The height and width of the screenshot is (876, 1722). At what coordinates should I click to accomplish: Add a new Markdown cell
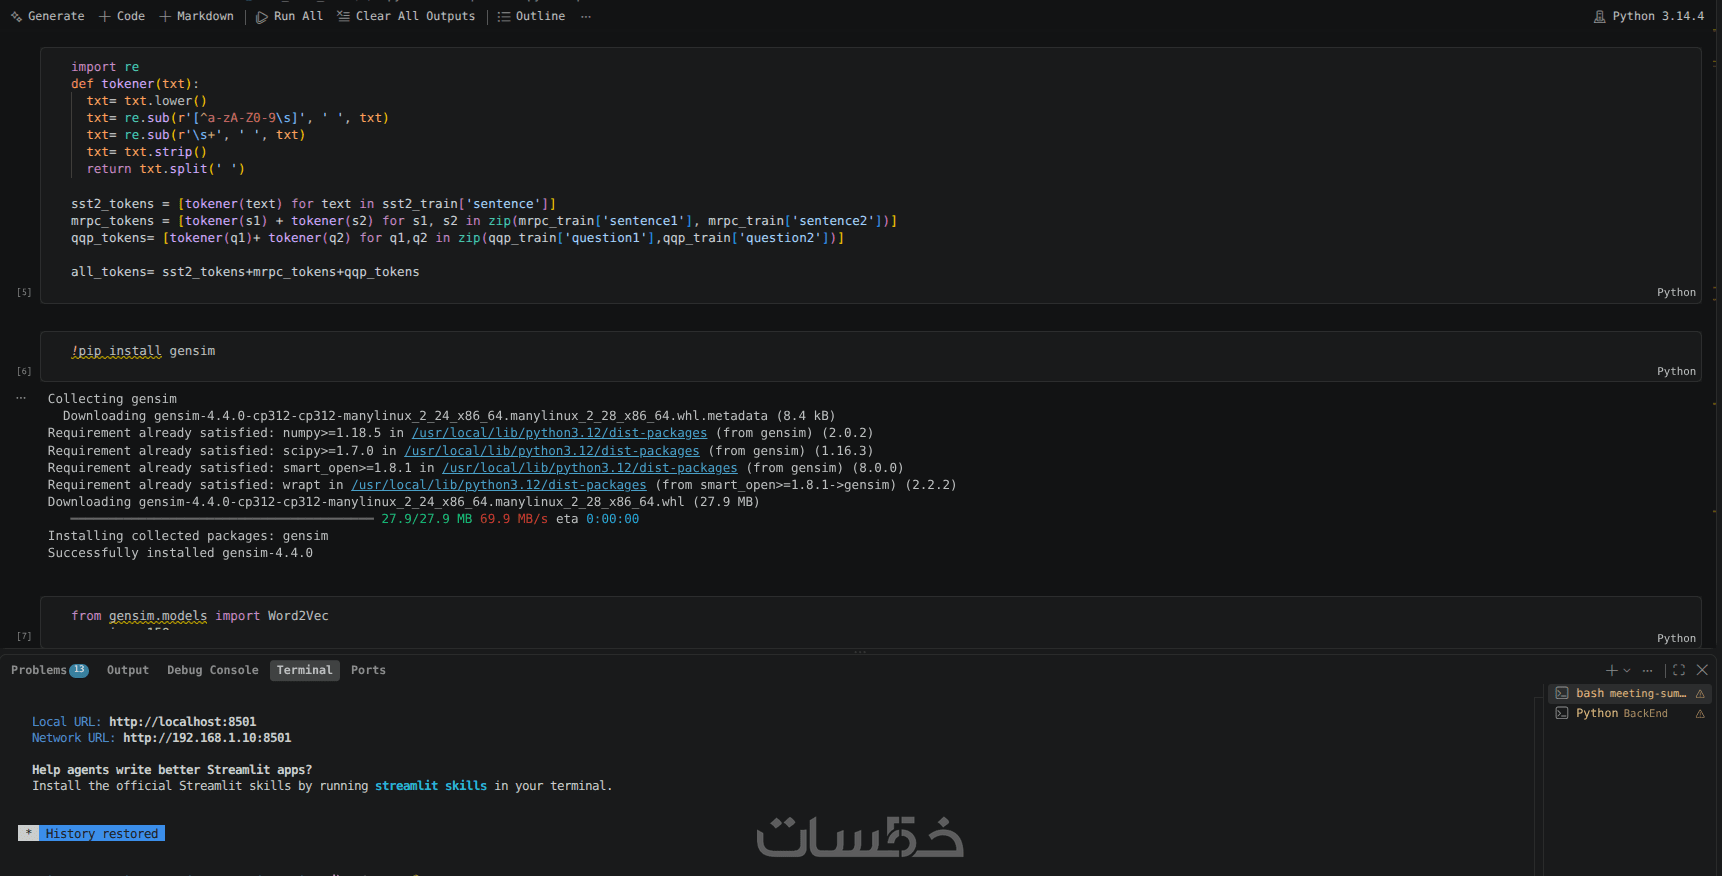(x=196, y=16)
